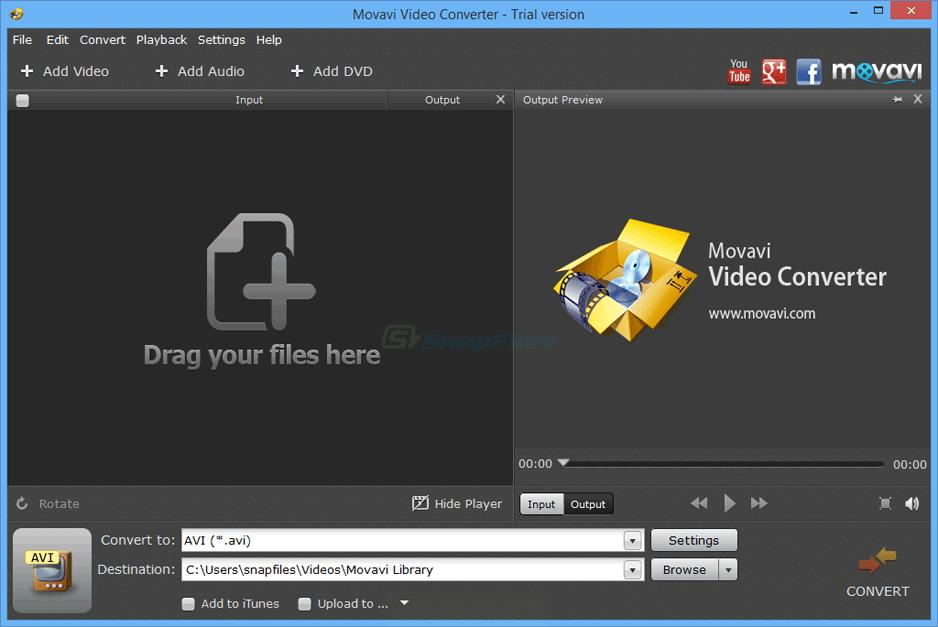Open the Playback menu
Screen dimensions: 938x627
(161, 40)
